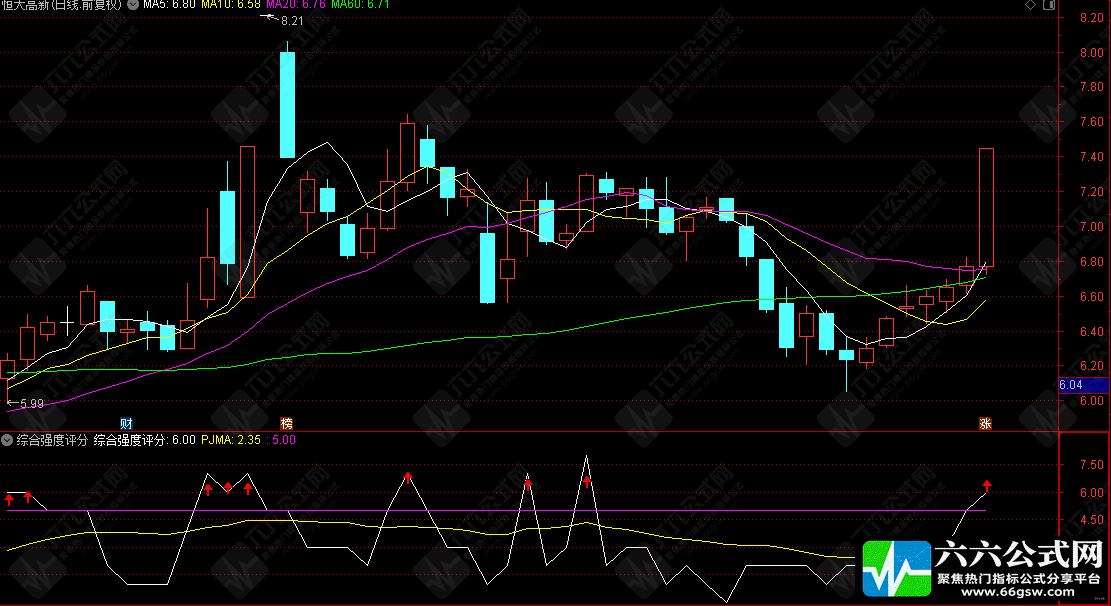Open the 财 financial event marker
The height and width of the screenshot is (606, 1111).
126,424
